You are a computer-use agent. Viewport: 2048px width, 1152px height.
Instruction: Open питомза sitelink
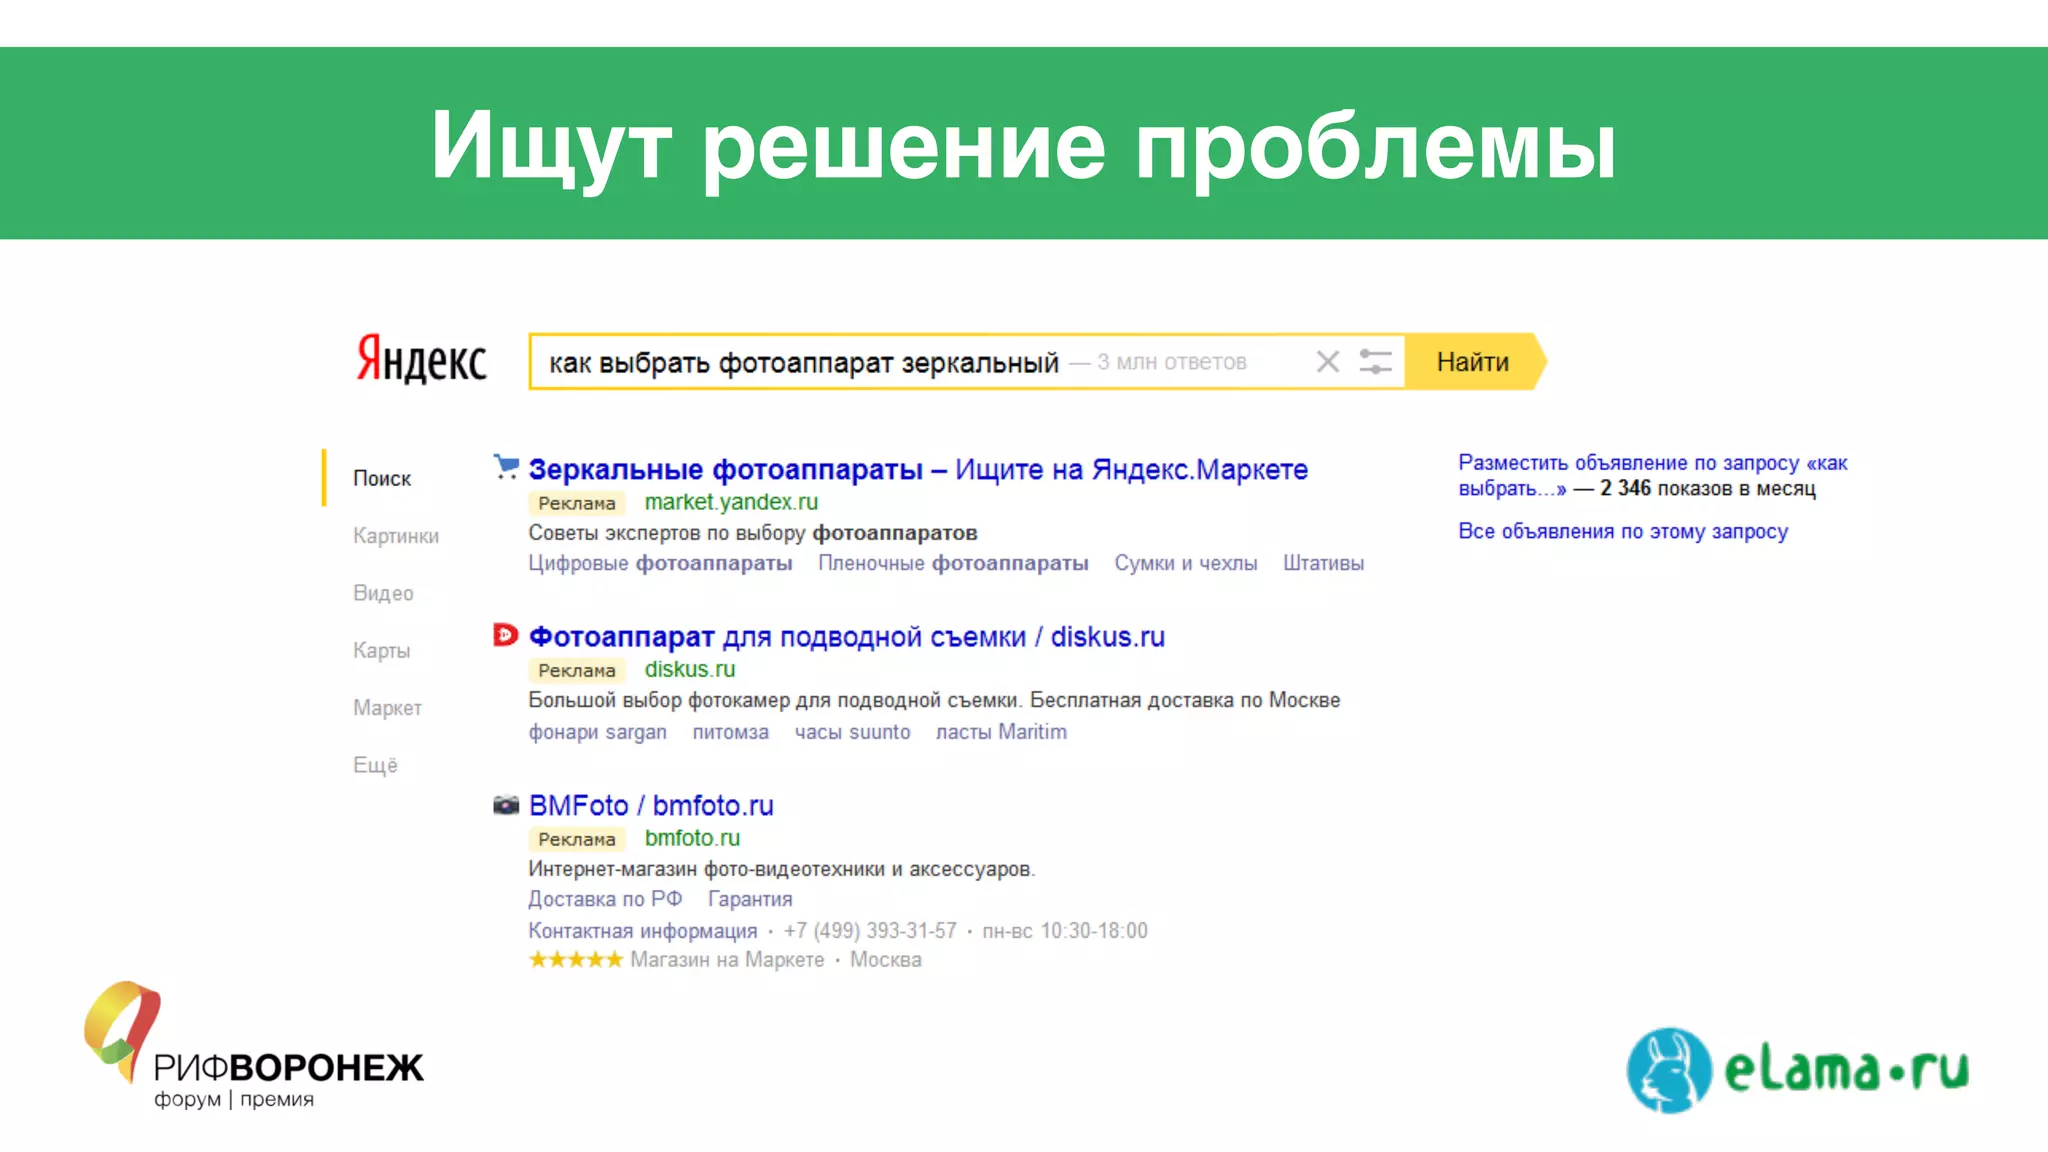730,732
